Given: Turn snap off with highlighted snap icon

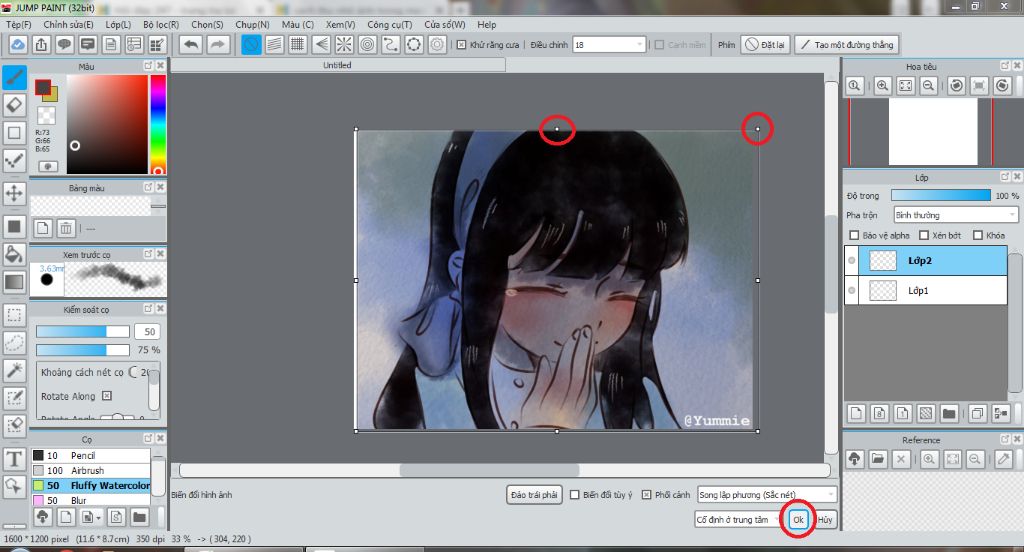Looking at the screenshot, I should (251, 44).
